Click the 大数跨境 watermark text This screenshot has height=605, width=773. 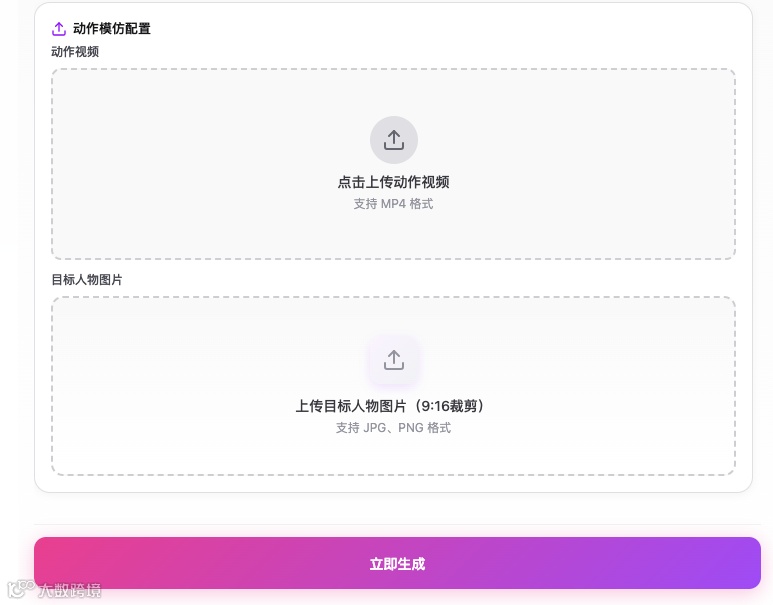point(70,590)
